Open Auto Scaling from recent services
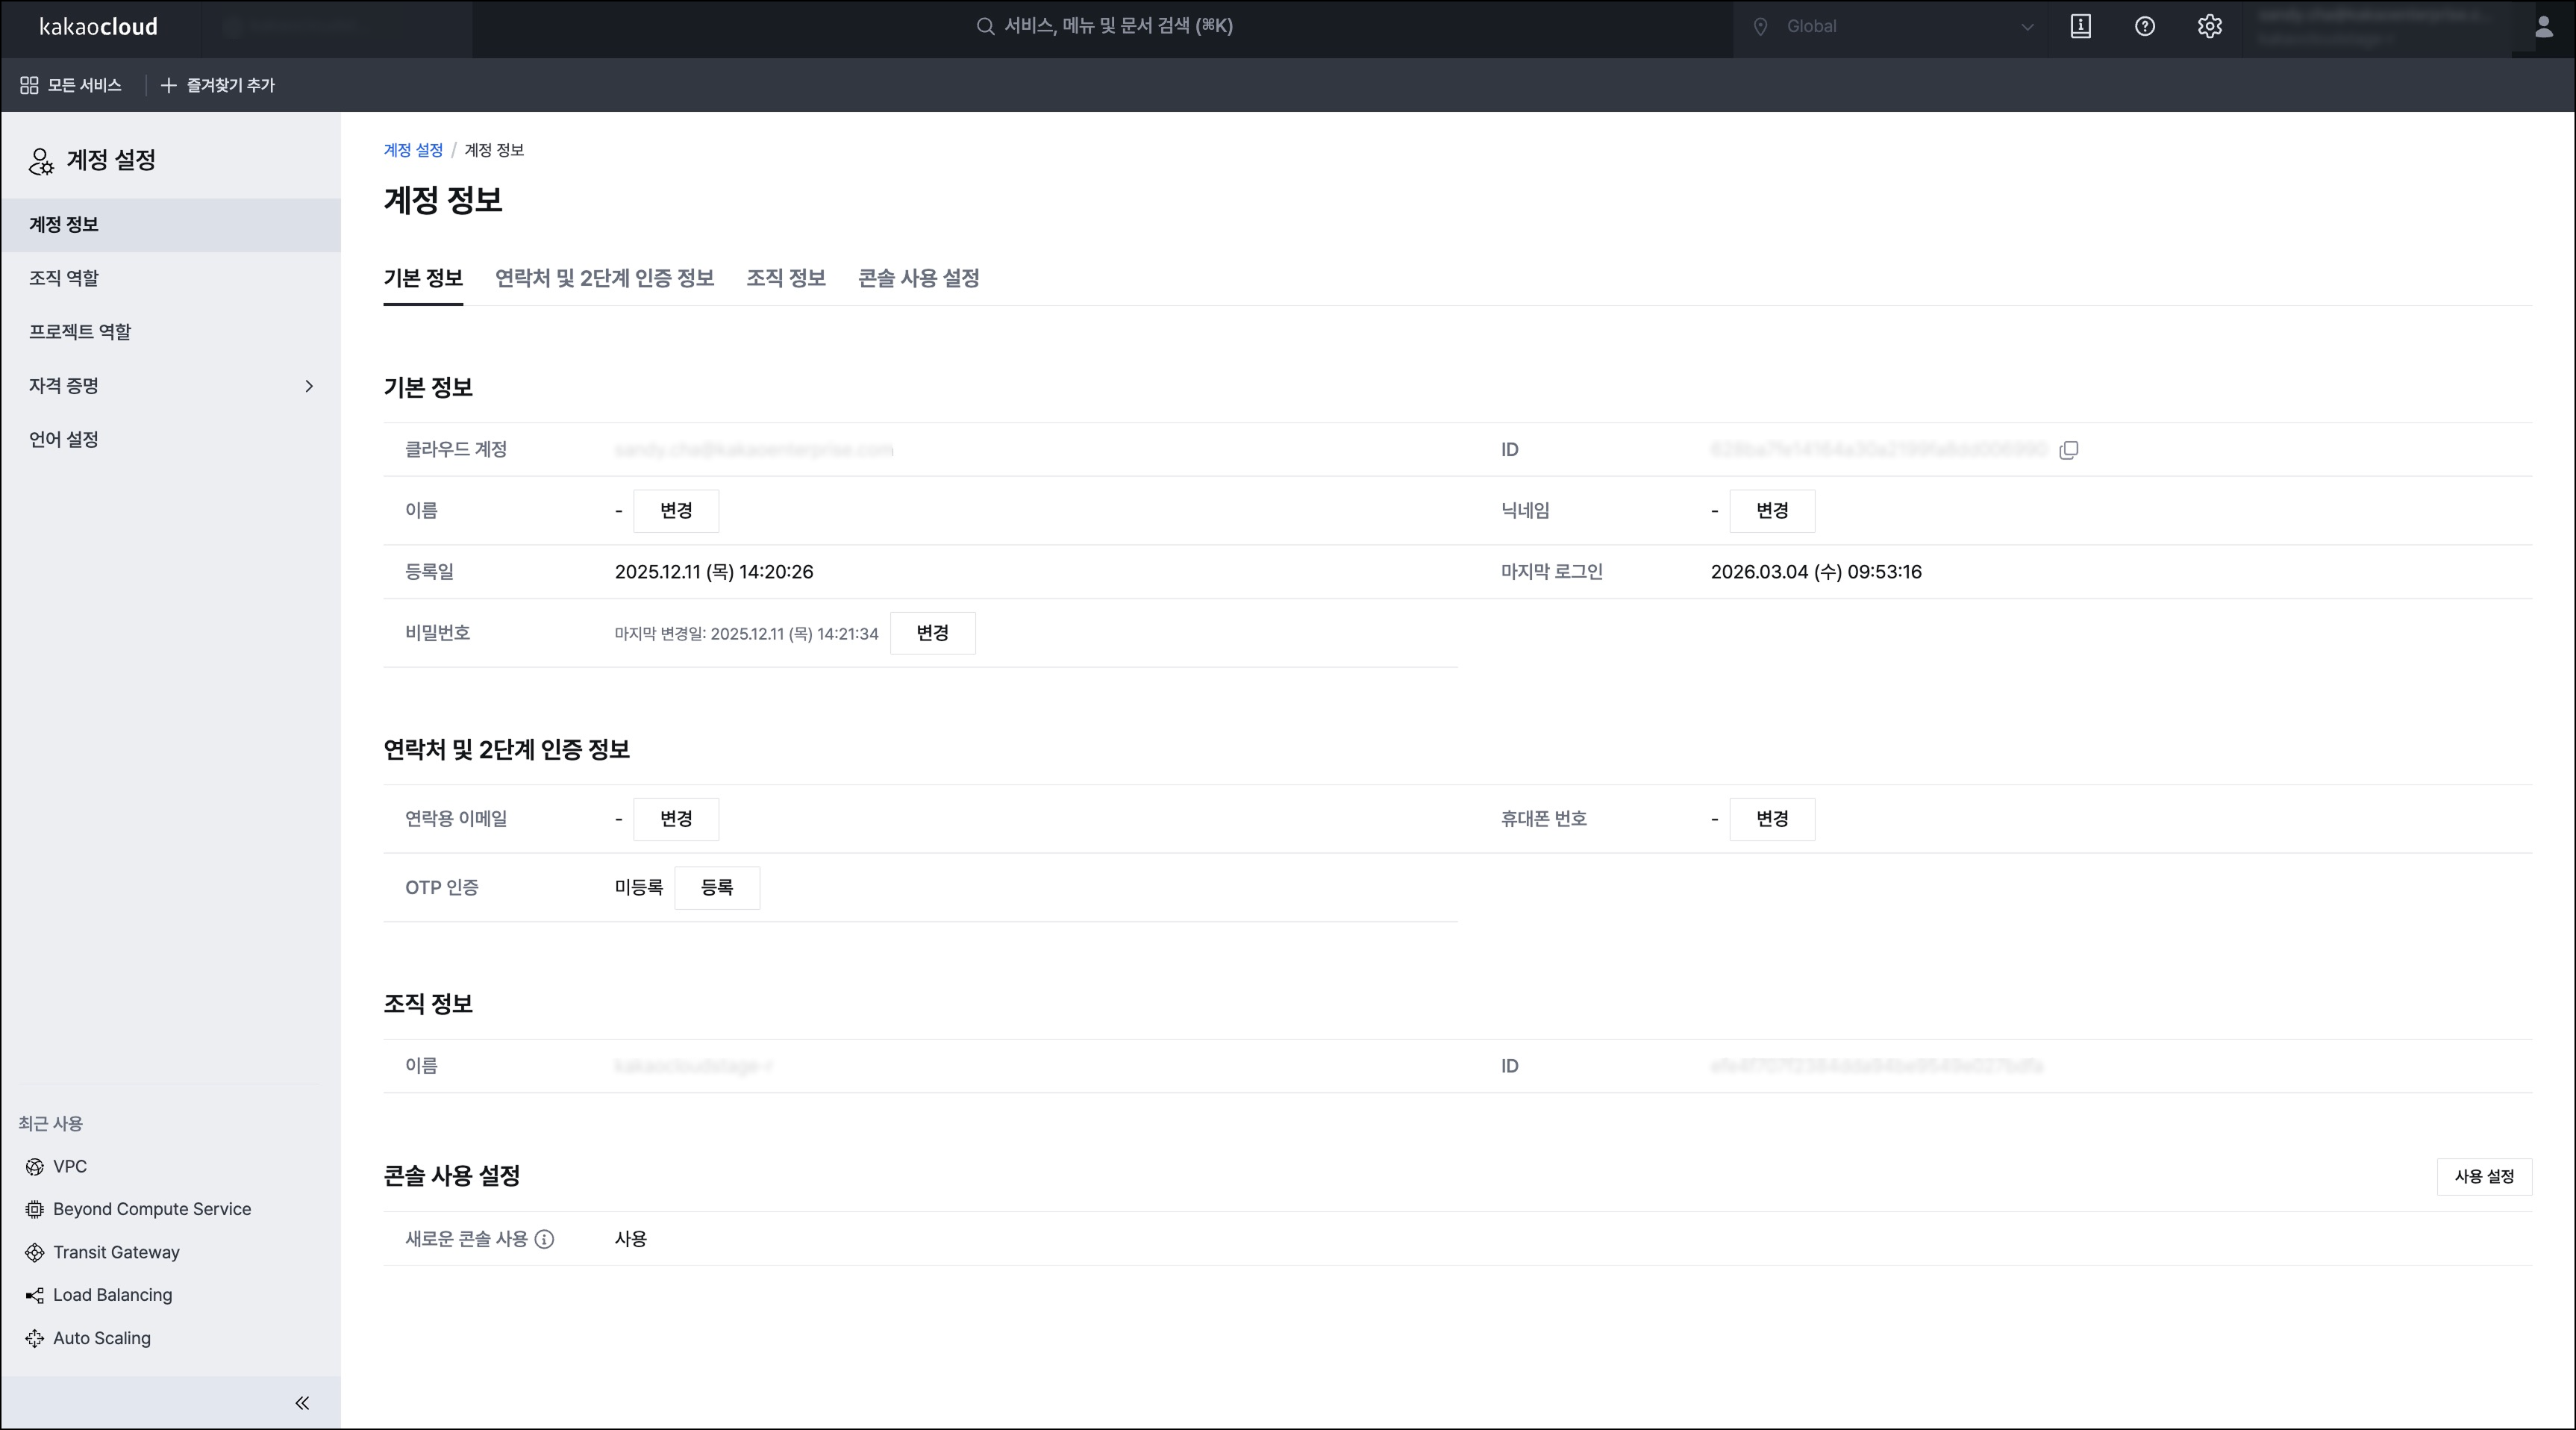Image resolution: width=2576 pixels, height=1430 pixels. tap(101, 1338)
